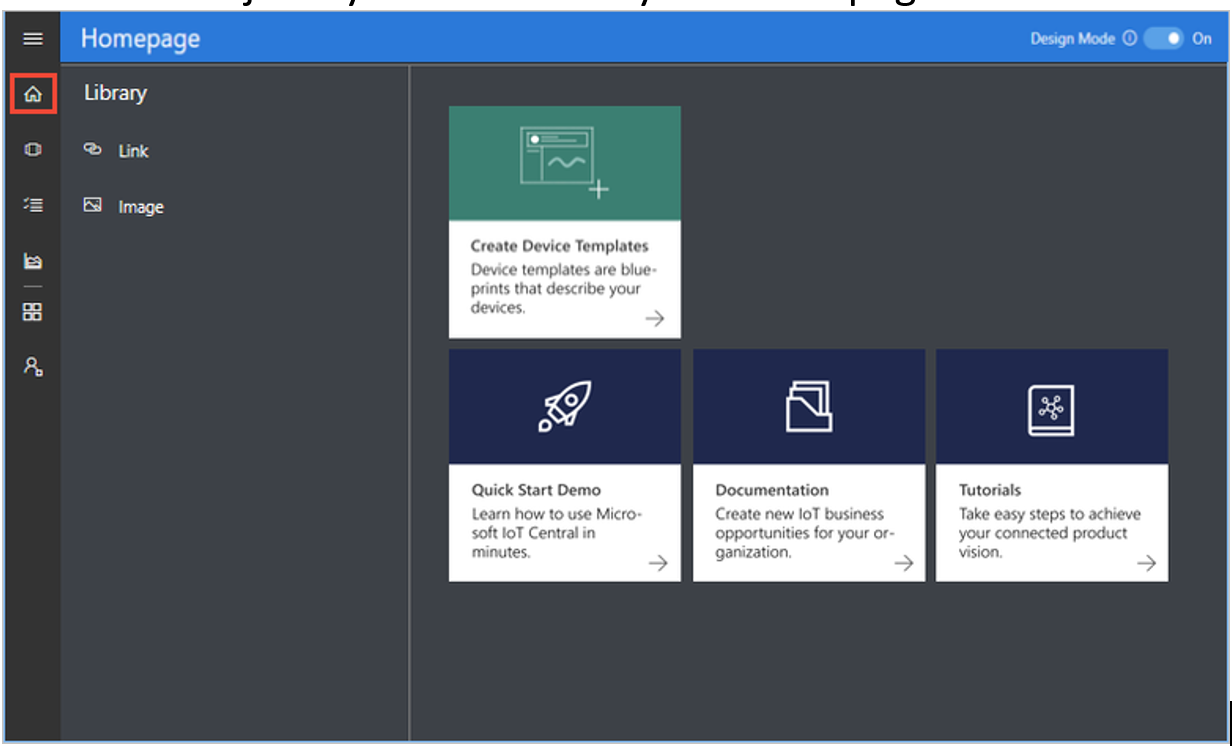
Task: Open the devices icon in sidebar
Action: 33,150
